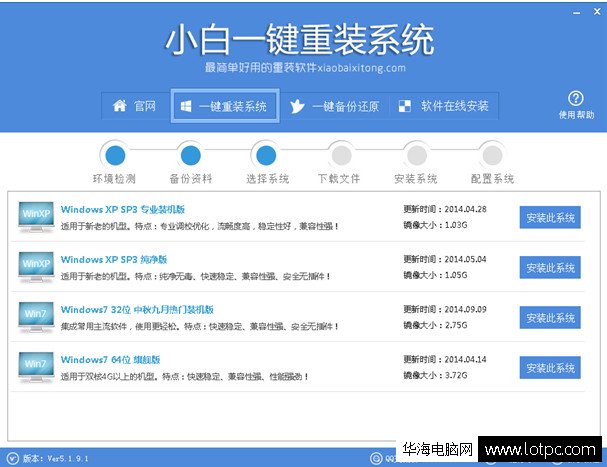Click the 环境检测 step circle
The image size is (607, 467).
coord(115,156)
